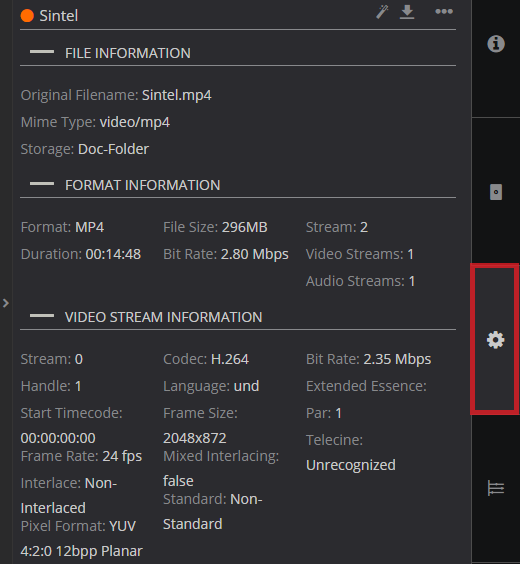Open the horizontal bars list icon in sidebar
Viewport: 520px width, 564px height.
[496, 488]
